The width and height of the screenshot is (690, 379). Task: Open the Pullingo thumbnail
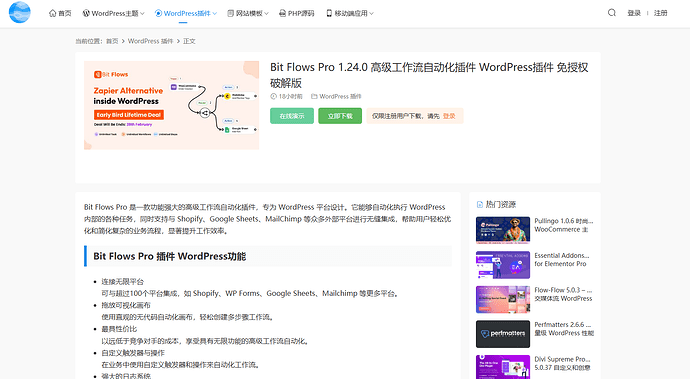click(x=503, y=230)
